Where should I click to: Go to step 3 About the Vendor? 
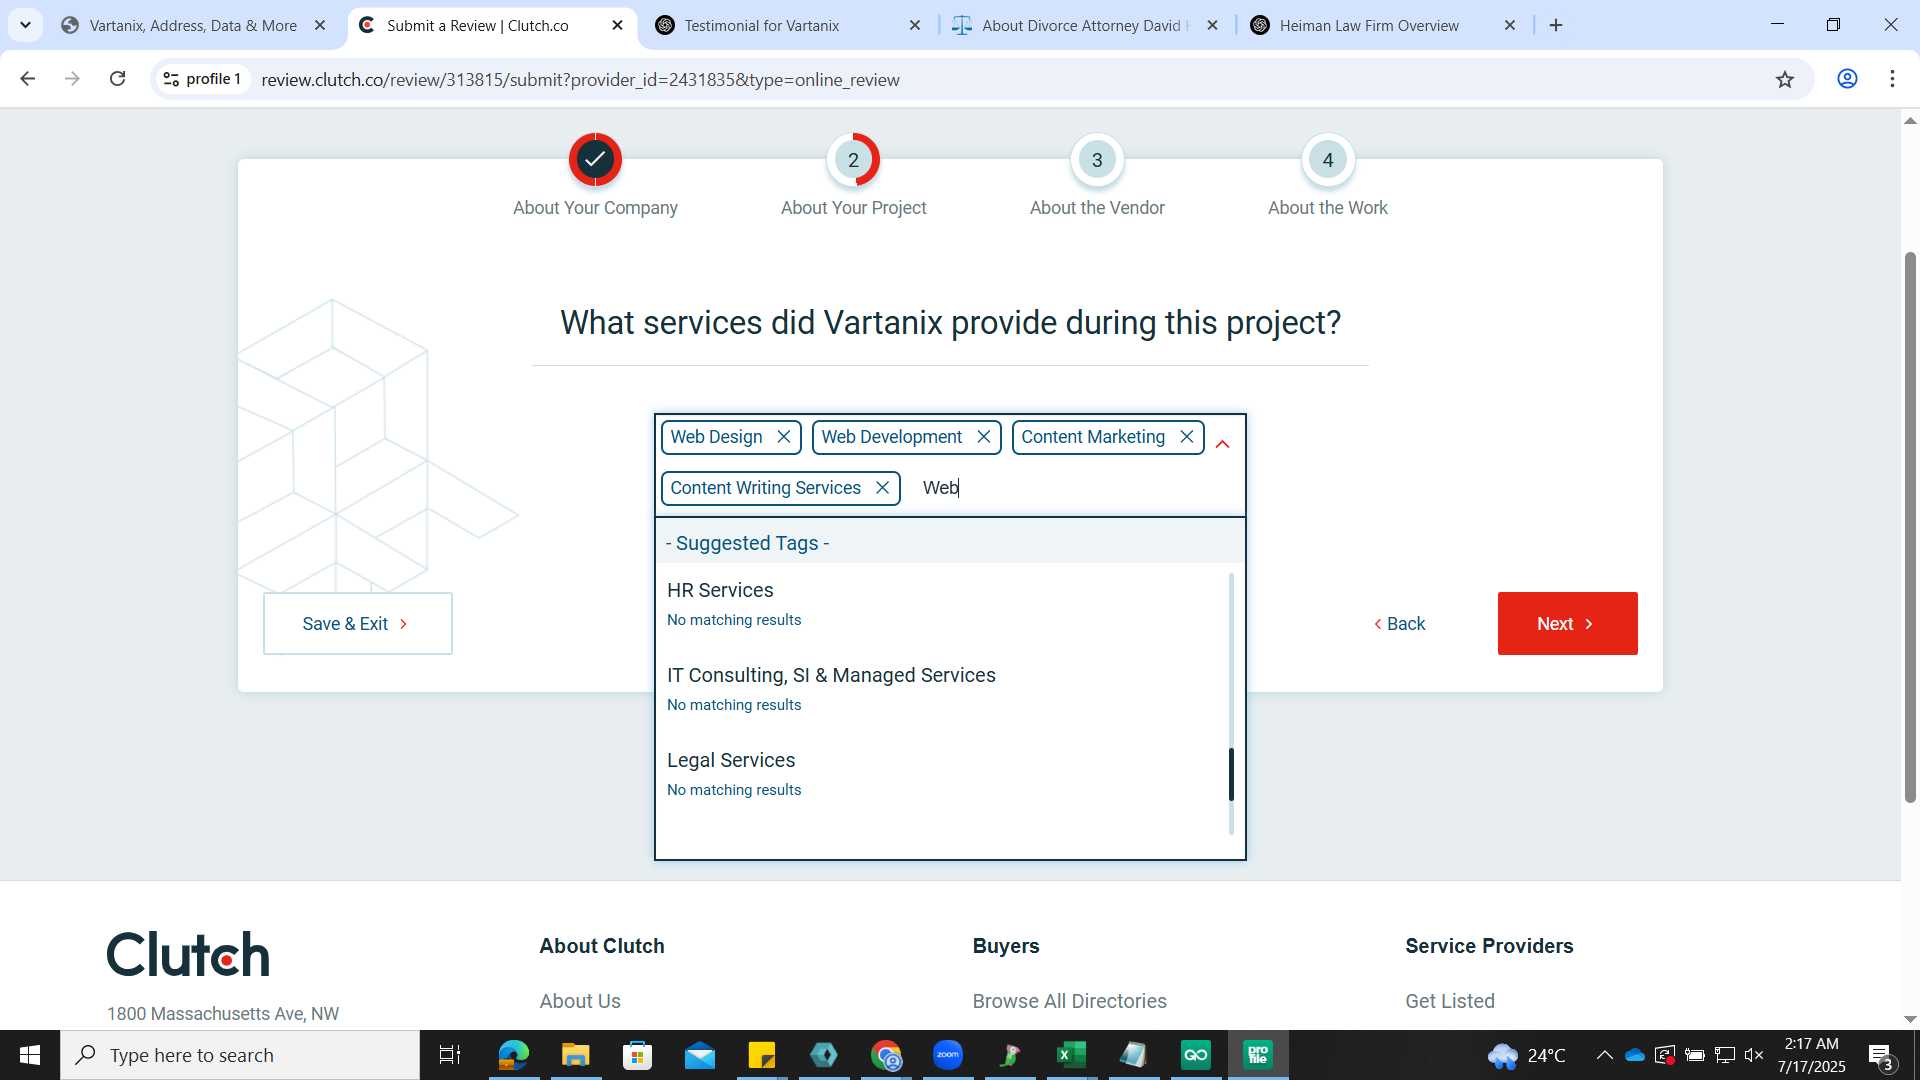pyautogui.click(x=1097, y=160)
